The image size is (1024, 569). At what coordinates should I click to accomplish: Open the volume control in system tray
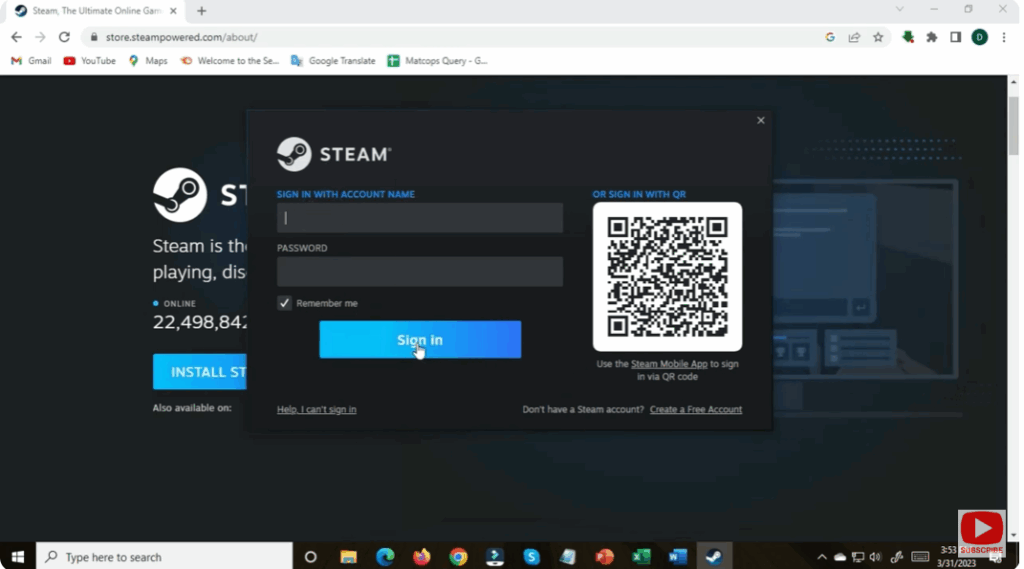[876, 557]
